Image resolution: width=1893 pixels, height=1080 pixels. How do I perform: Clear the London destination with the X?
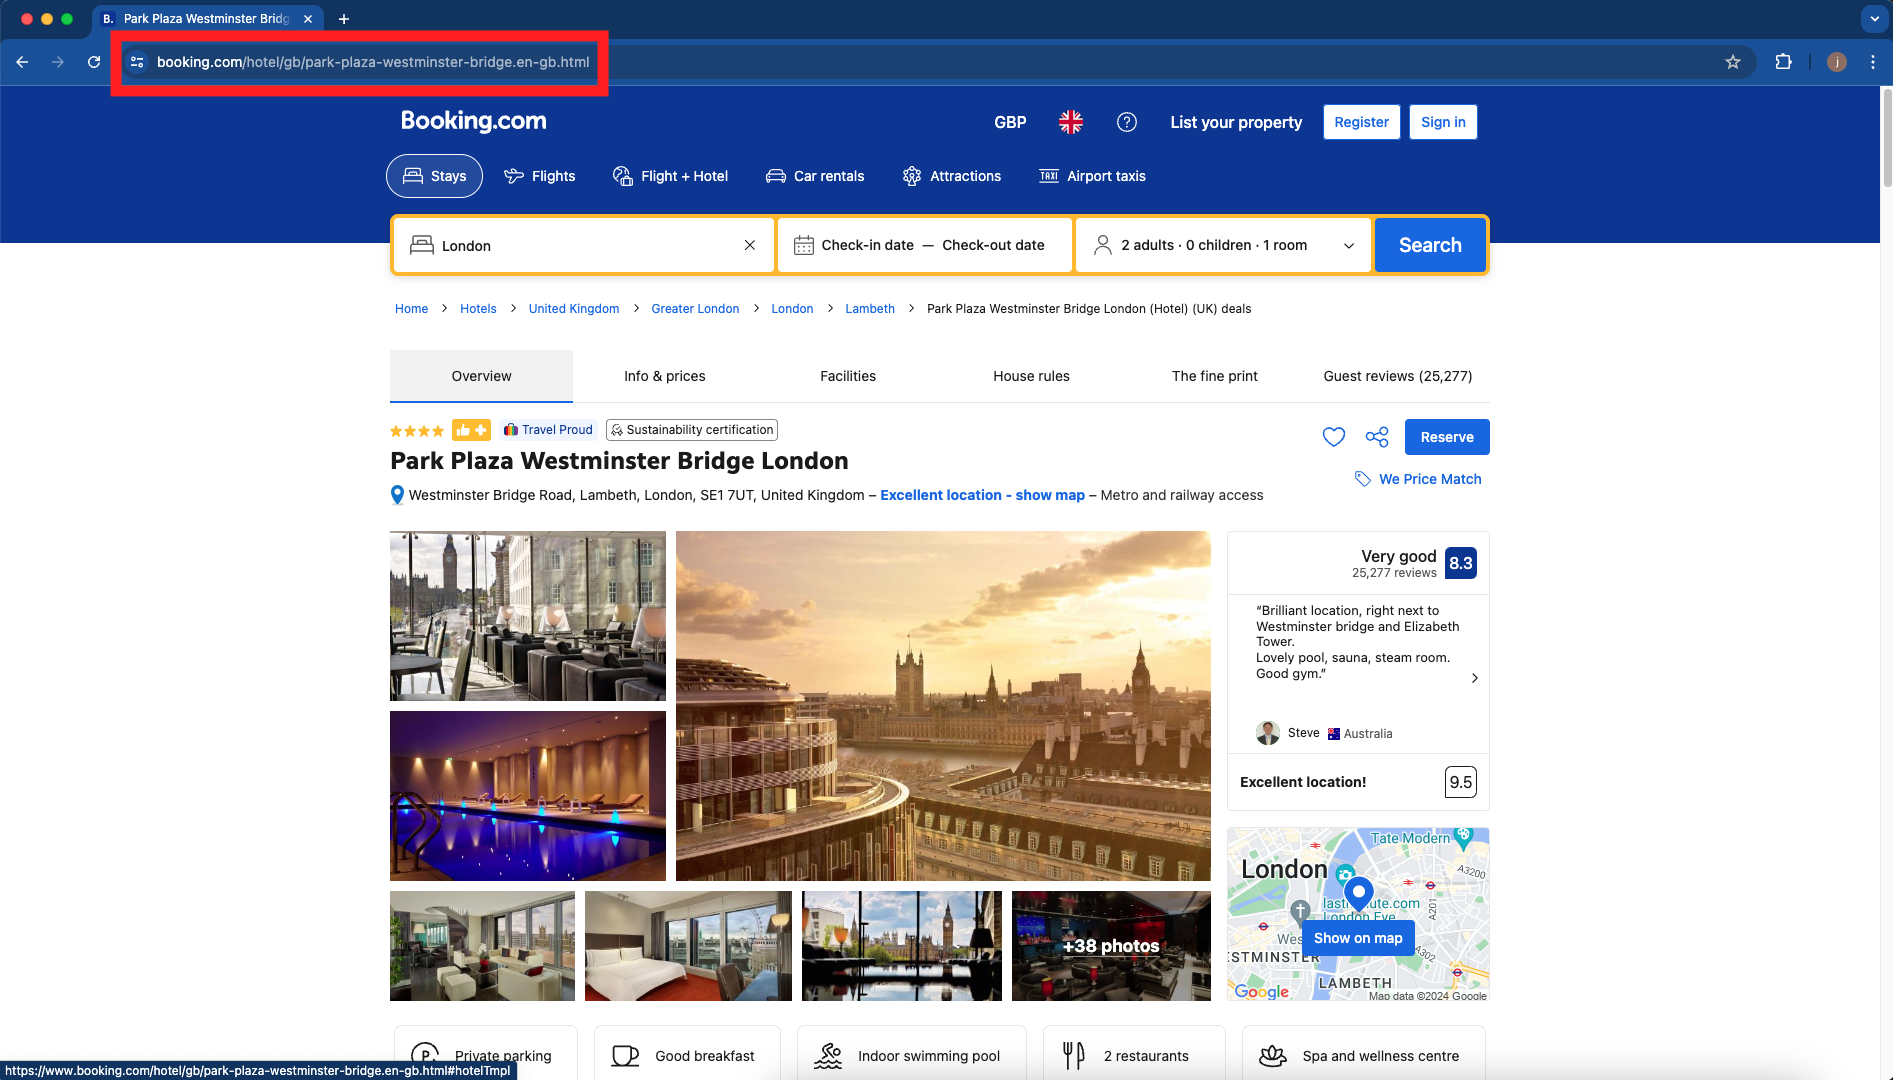click(x=750, y=246)
